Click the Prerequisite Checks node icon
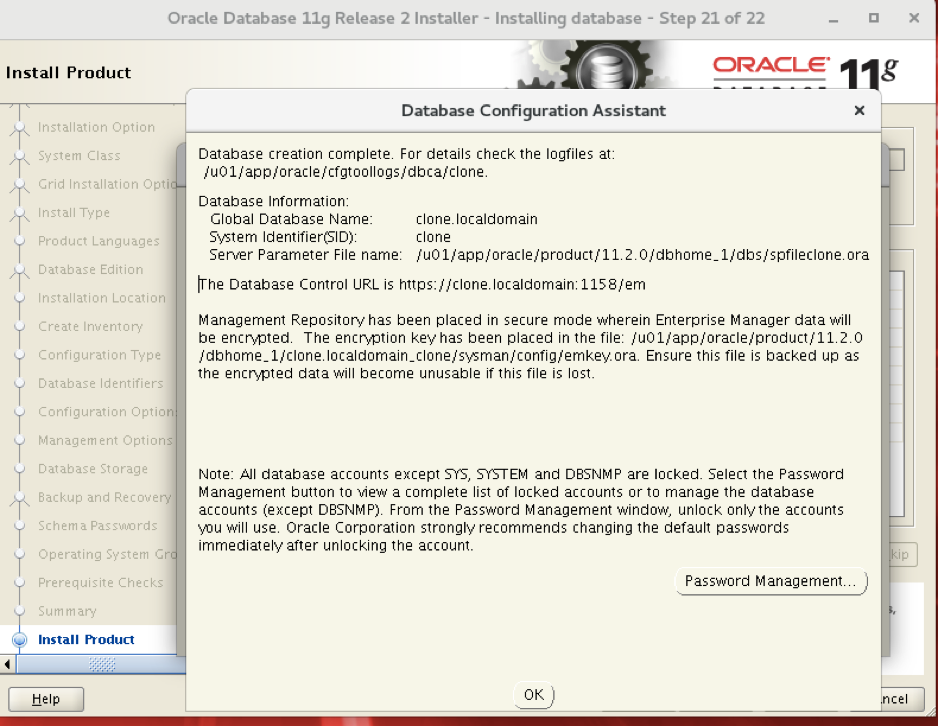This screenshot has width=938, height=726. [x=22, y=582]
